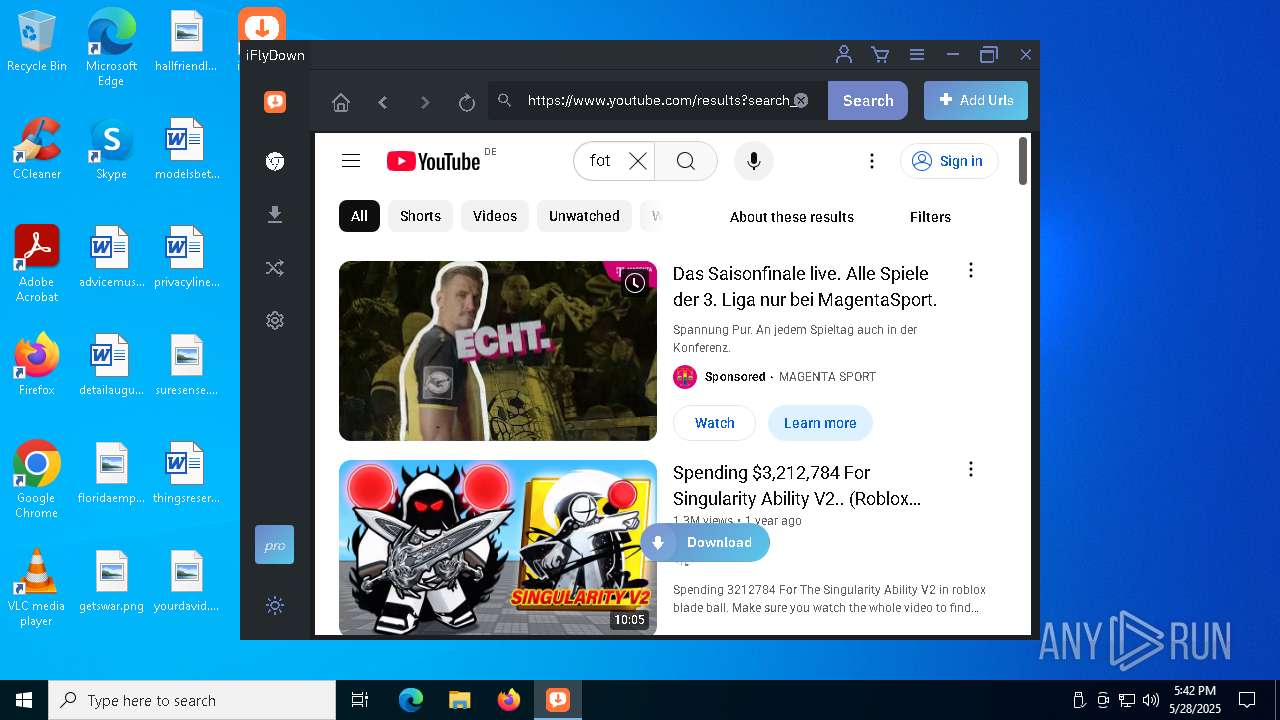
Task: Open iFlyDown home sidebar icon
Action: click(x=275, y=102)
